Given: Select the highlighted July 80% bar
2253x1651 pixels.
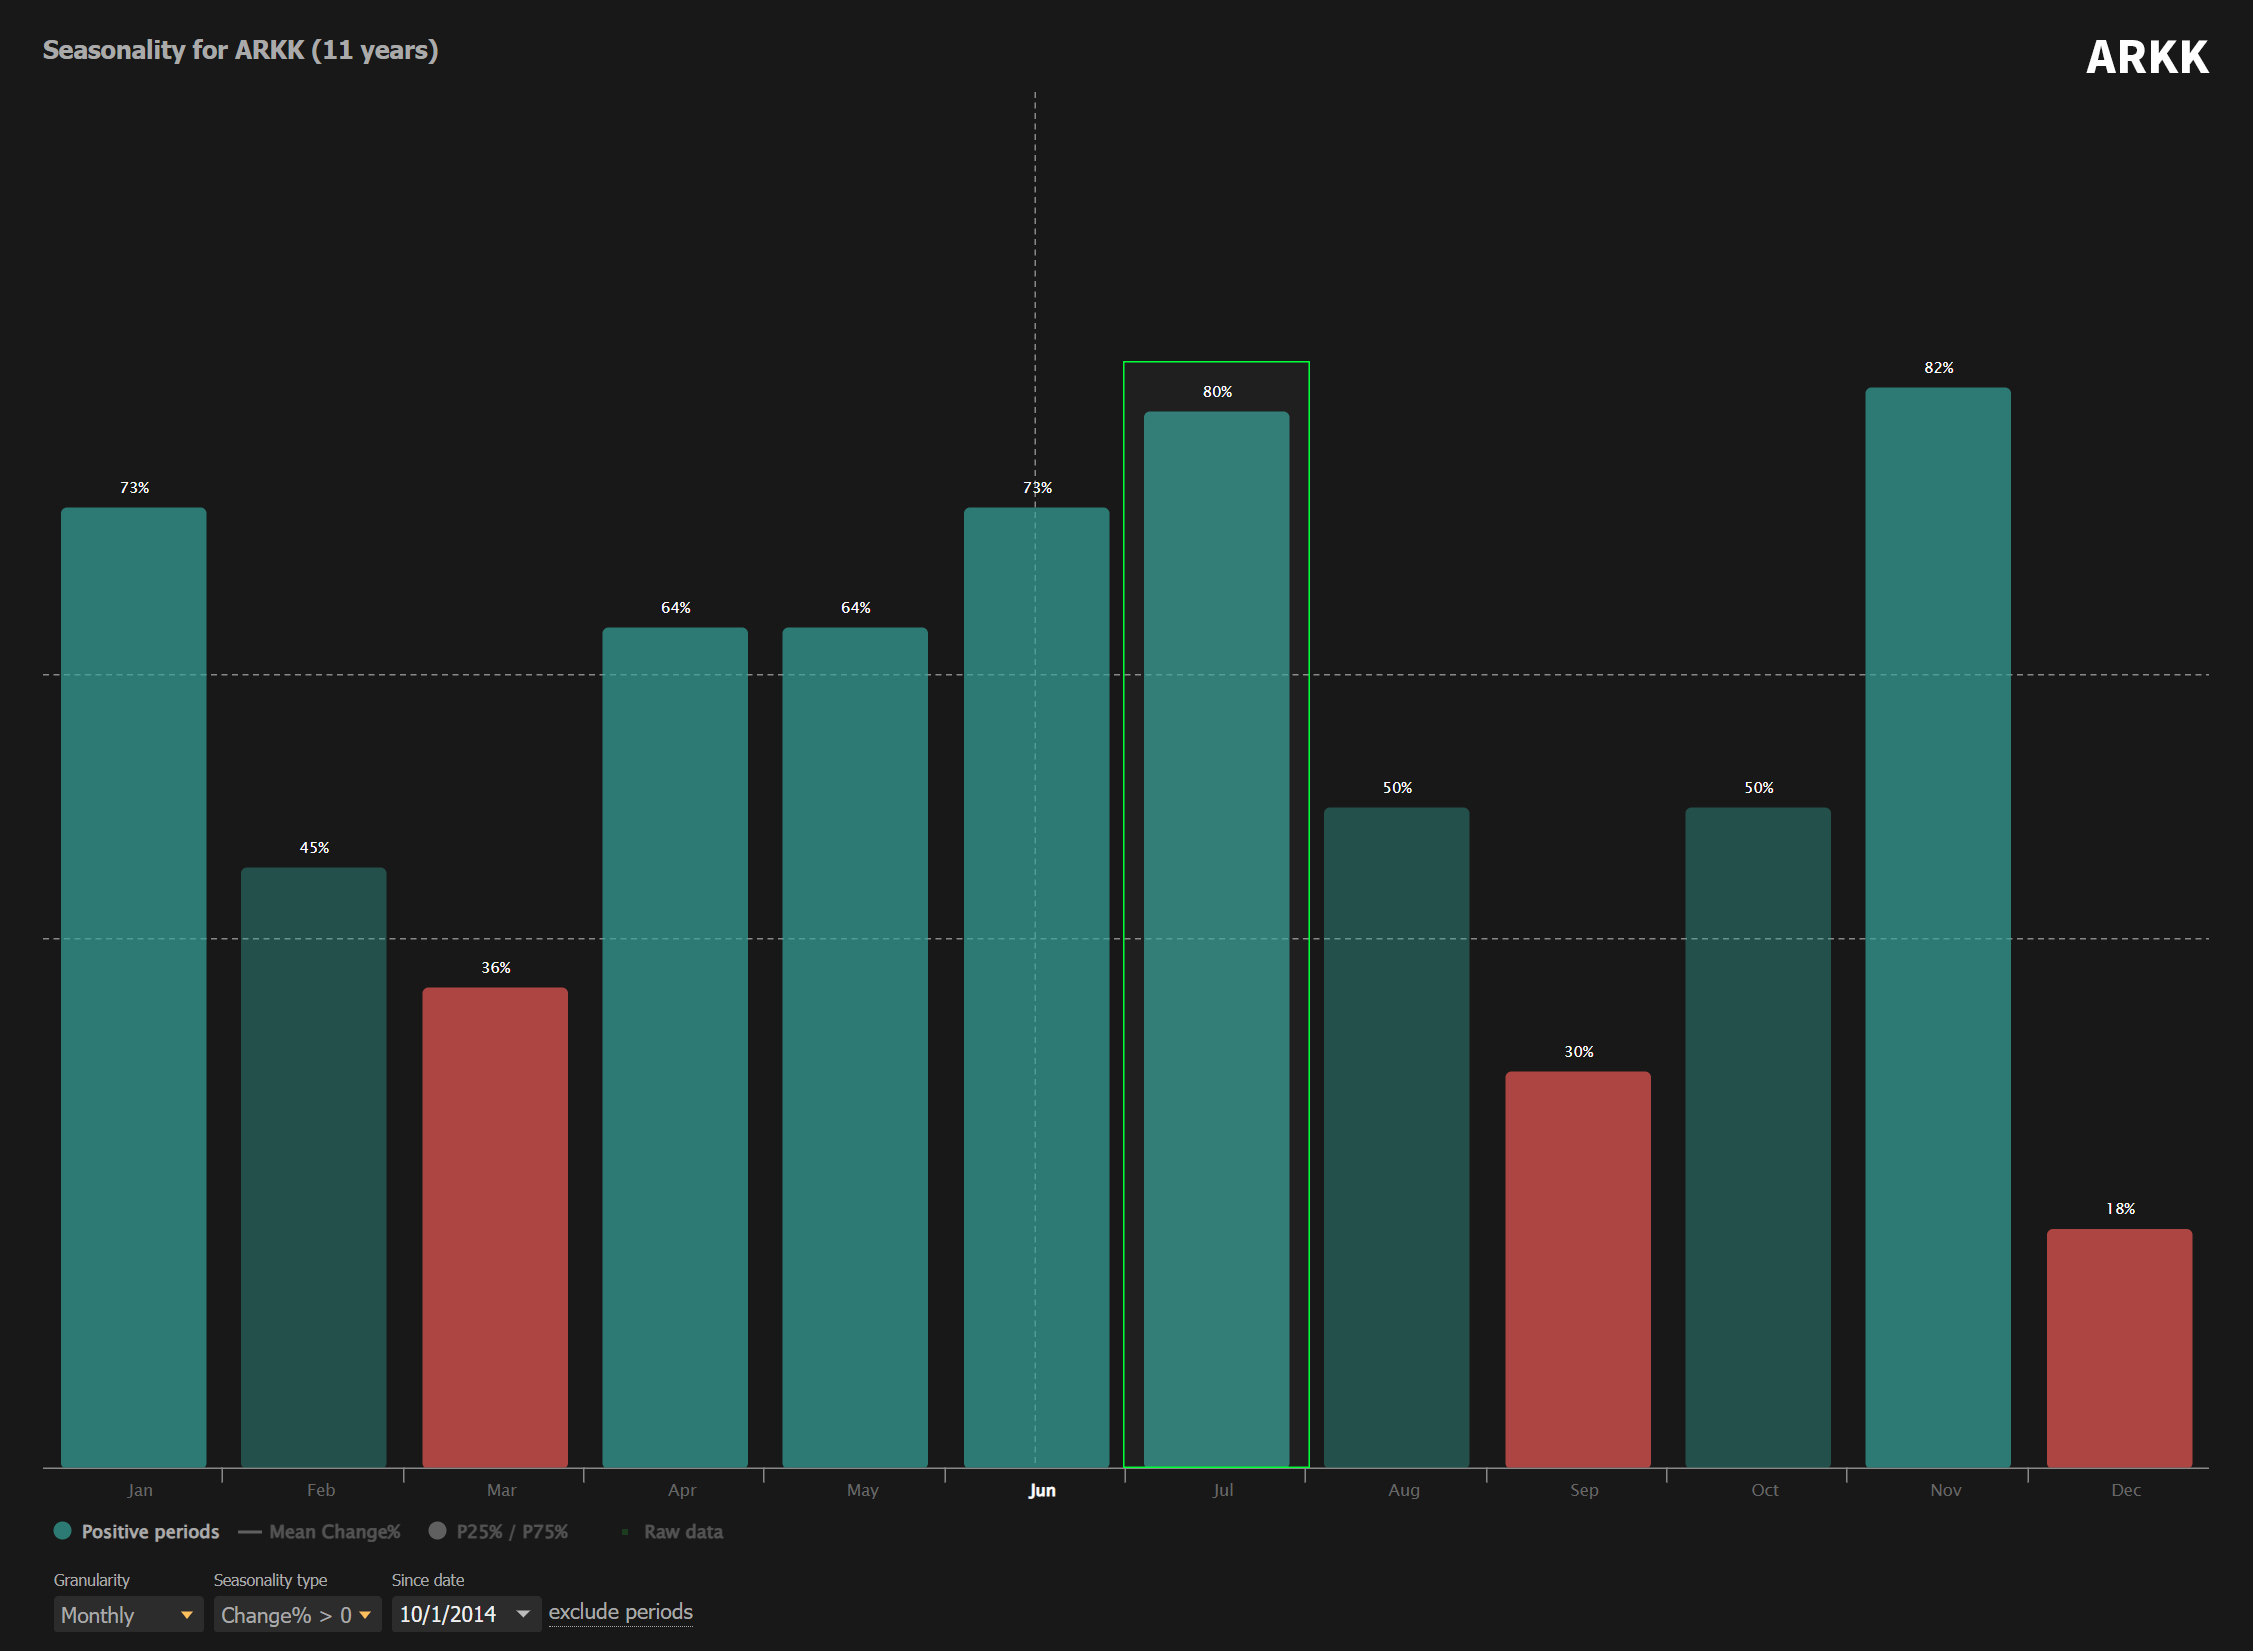Looking at the screenshot, I should point(1217,939).
